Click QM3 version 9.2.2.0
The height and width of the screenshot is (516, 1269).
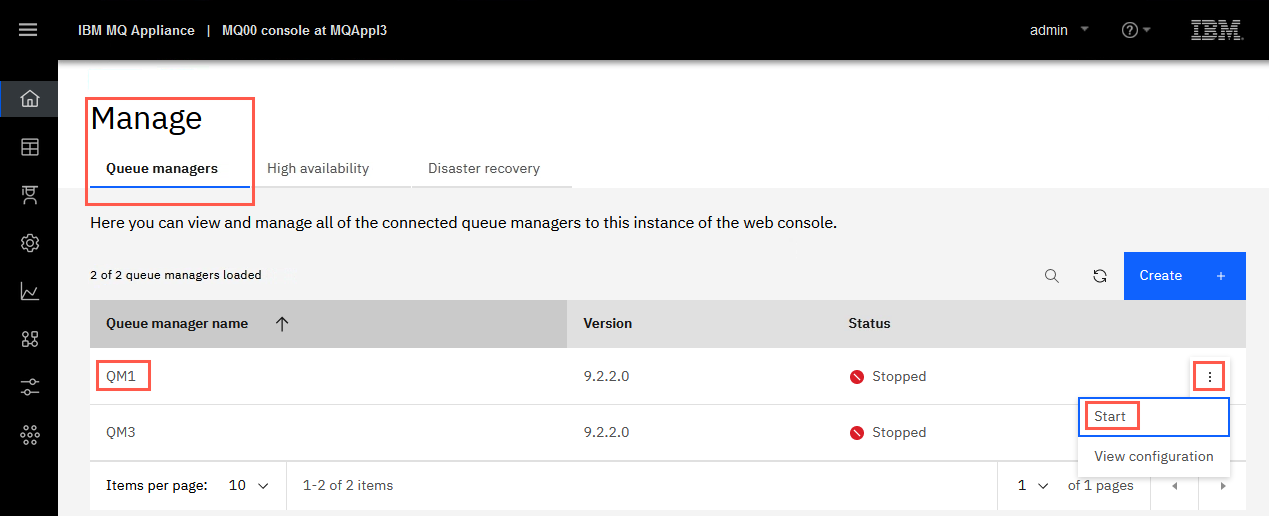606,433
